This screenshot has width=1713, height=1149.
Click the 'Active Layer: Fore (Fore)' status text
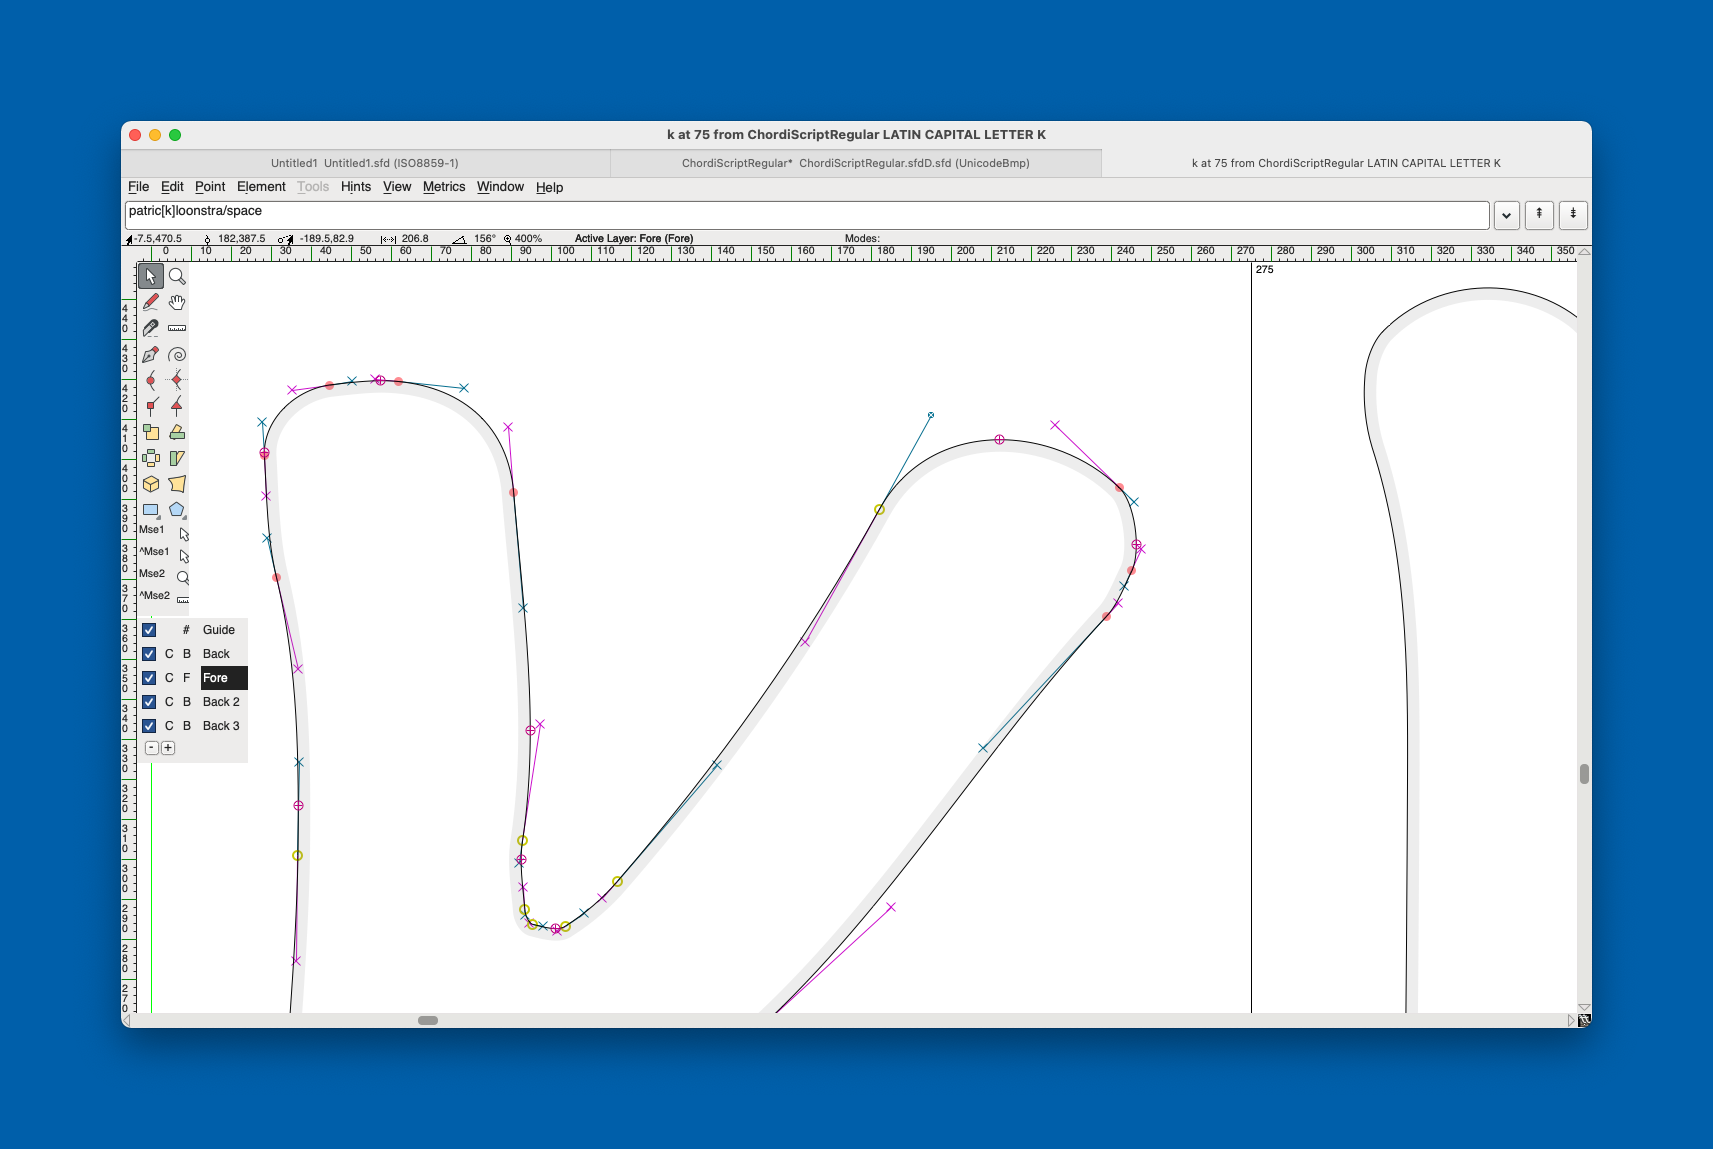tap(634, 239)
